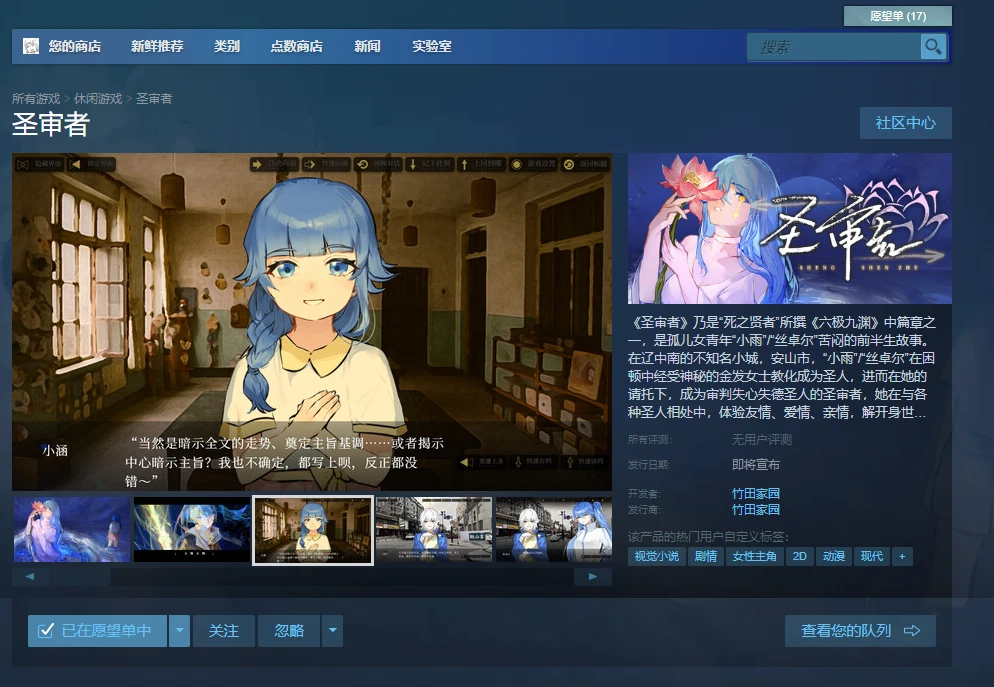
Task: Select the highlighted classroom thumbnail
Action: 313,530
